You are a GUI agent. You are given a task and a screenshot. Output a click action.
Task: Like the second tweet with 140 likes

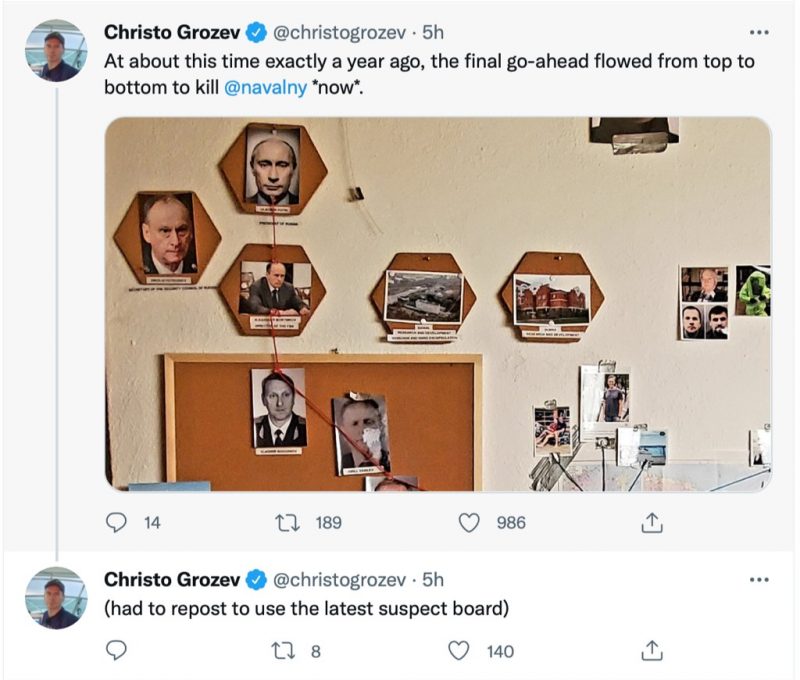(459, 651)
